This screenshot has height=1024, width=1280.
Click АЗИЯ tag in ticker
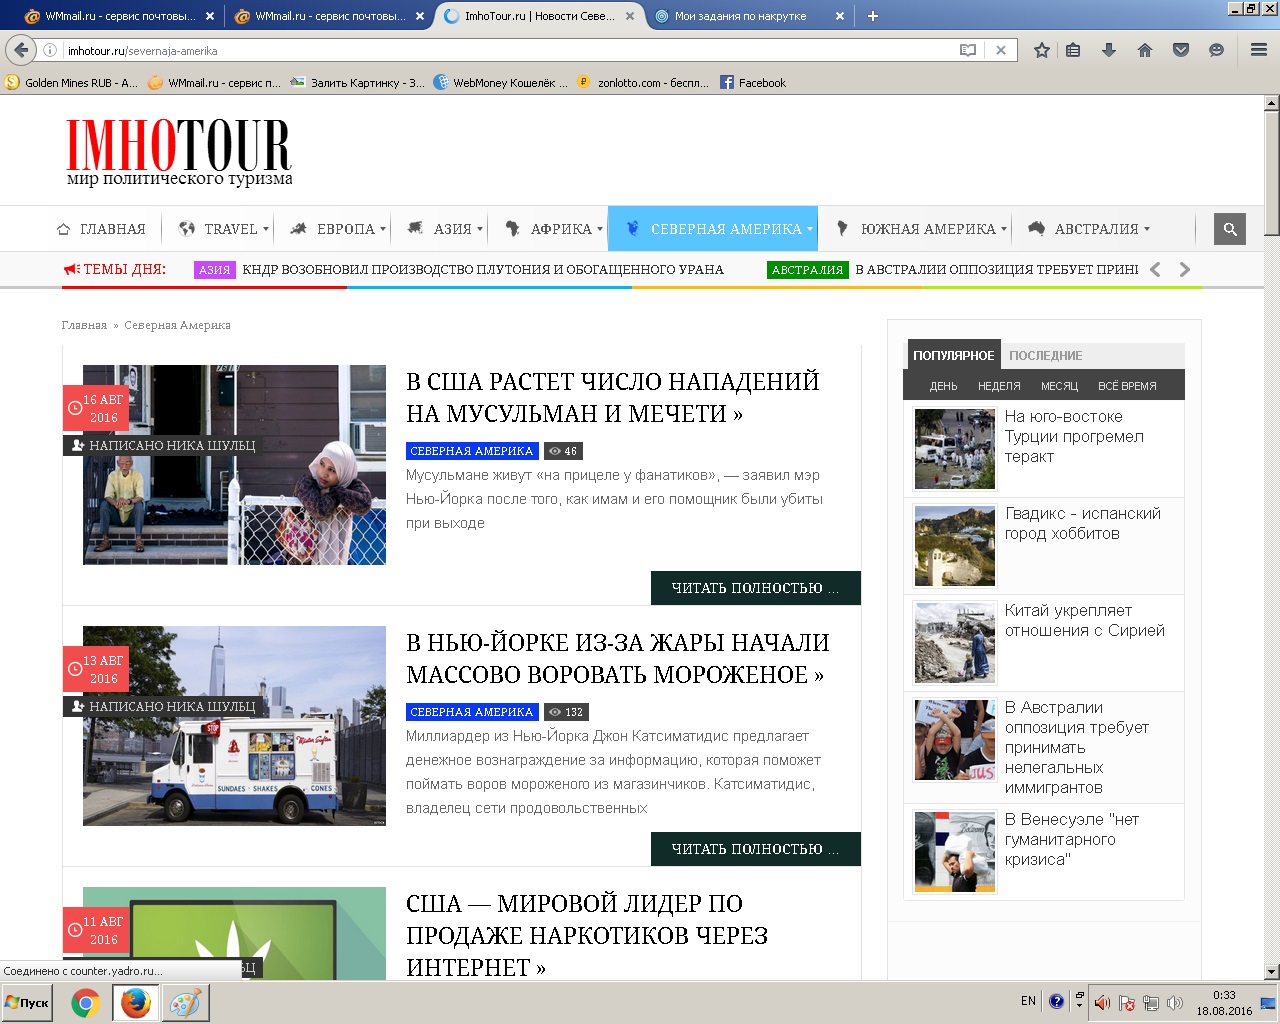[214, 270]
